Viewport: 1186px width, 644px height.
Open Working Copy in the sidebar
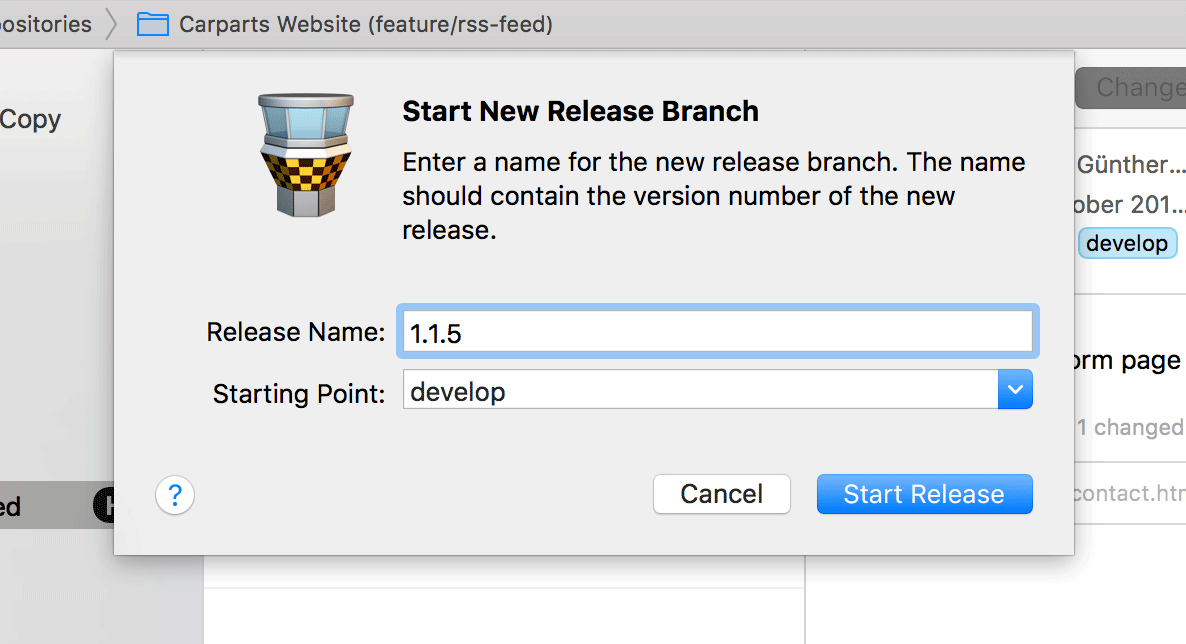pyautogui.click(x=30, y=120)
